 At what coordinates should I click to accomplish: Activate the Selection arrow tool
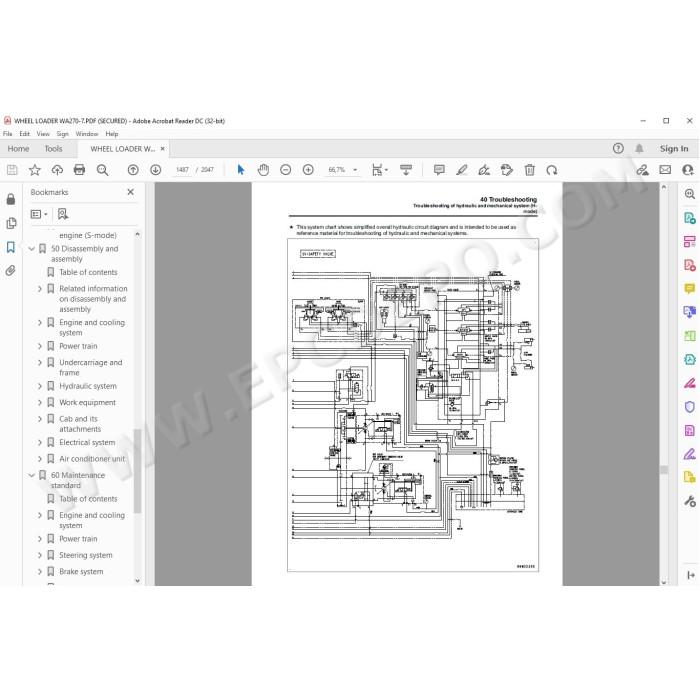coord(241,170)
